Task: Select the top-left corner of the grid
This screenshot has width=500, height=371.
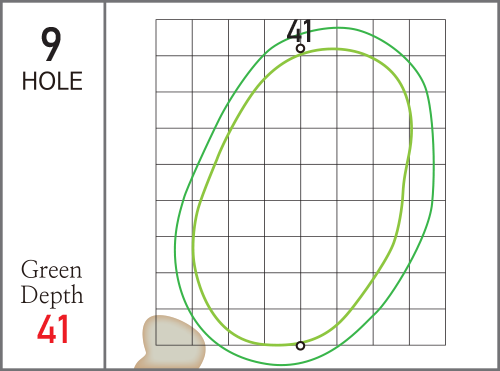Action: click(156, 19)
